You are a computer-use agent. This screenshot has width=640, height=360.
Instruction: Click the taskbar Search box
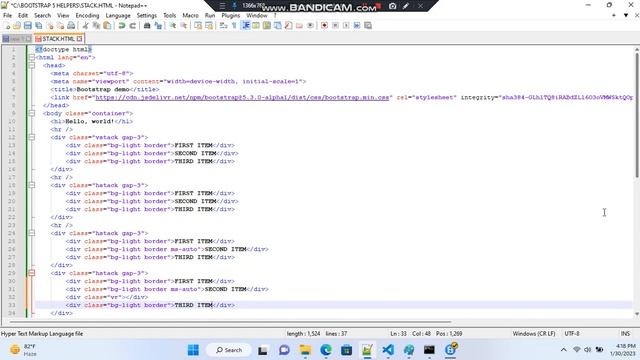pyautogui.click(x=229, y=350)
